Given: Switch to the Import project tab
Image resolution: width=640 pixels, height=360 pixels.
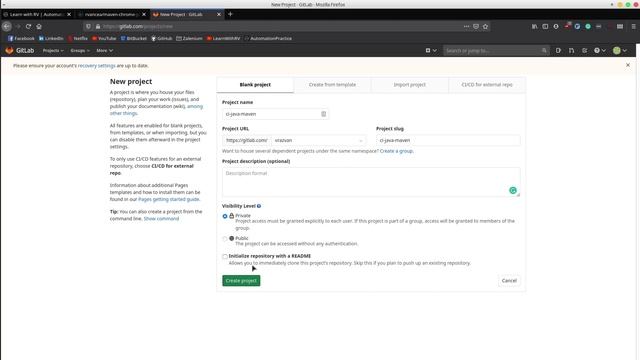Looking at the screenshot, I should 409,84.
